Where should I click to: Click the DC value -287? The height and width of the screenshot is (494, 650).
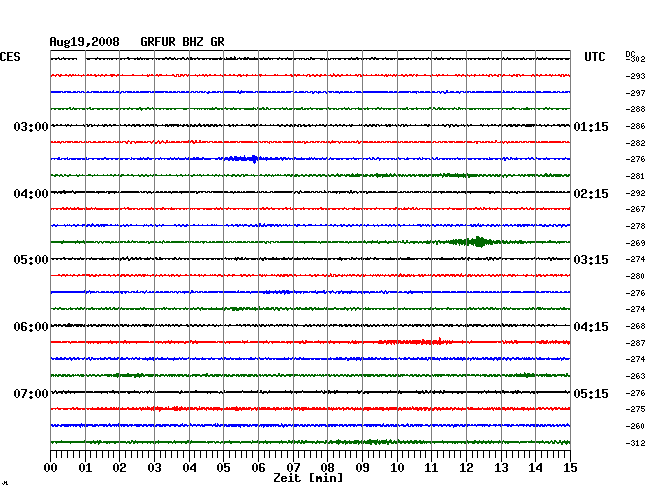point(635,343)
